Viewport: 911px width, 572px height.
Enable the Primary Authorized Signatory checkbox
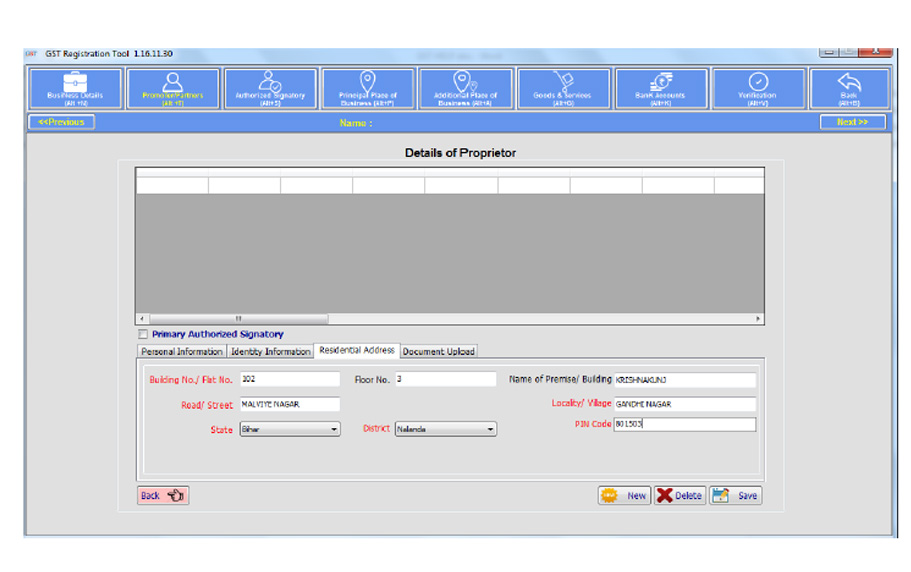[x=143, y=334]
